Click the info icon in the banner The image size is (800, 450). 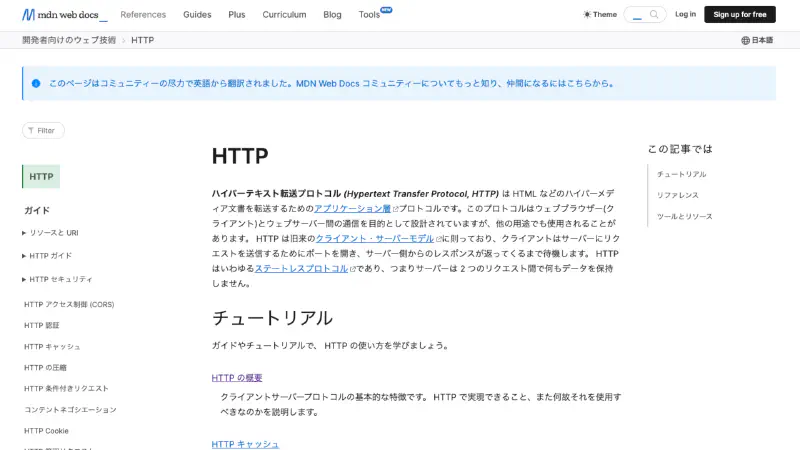(x=36, y=84)
